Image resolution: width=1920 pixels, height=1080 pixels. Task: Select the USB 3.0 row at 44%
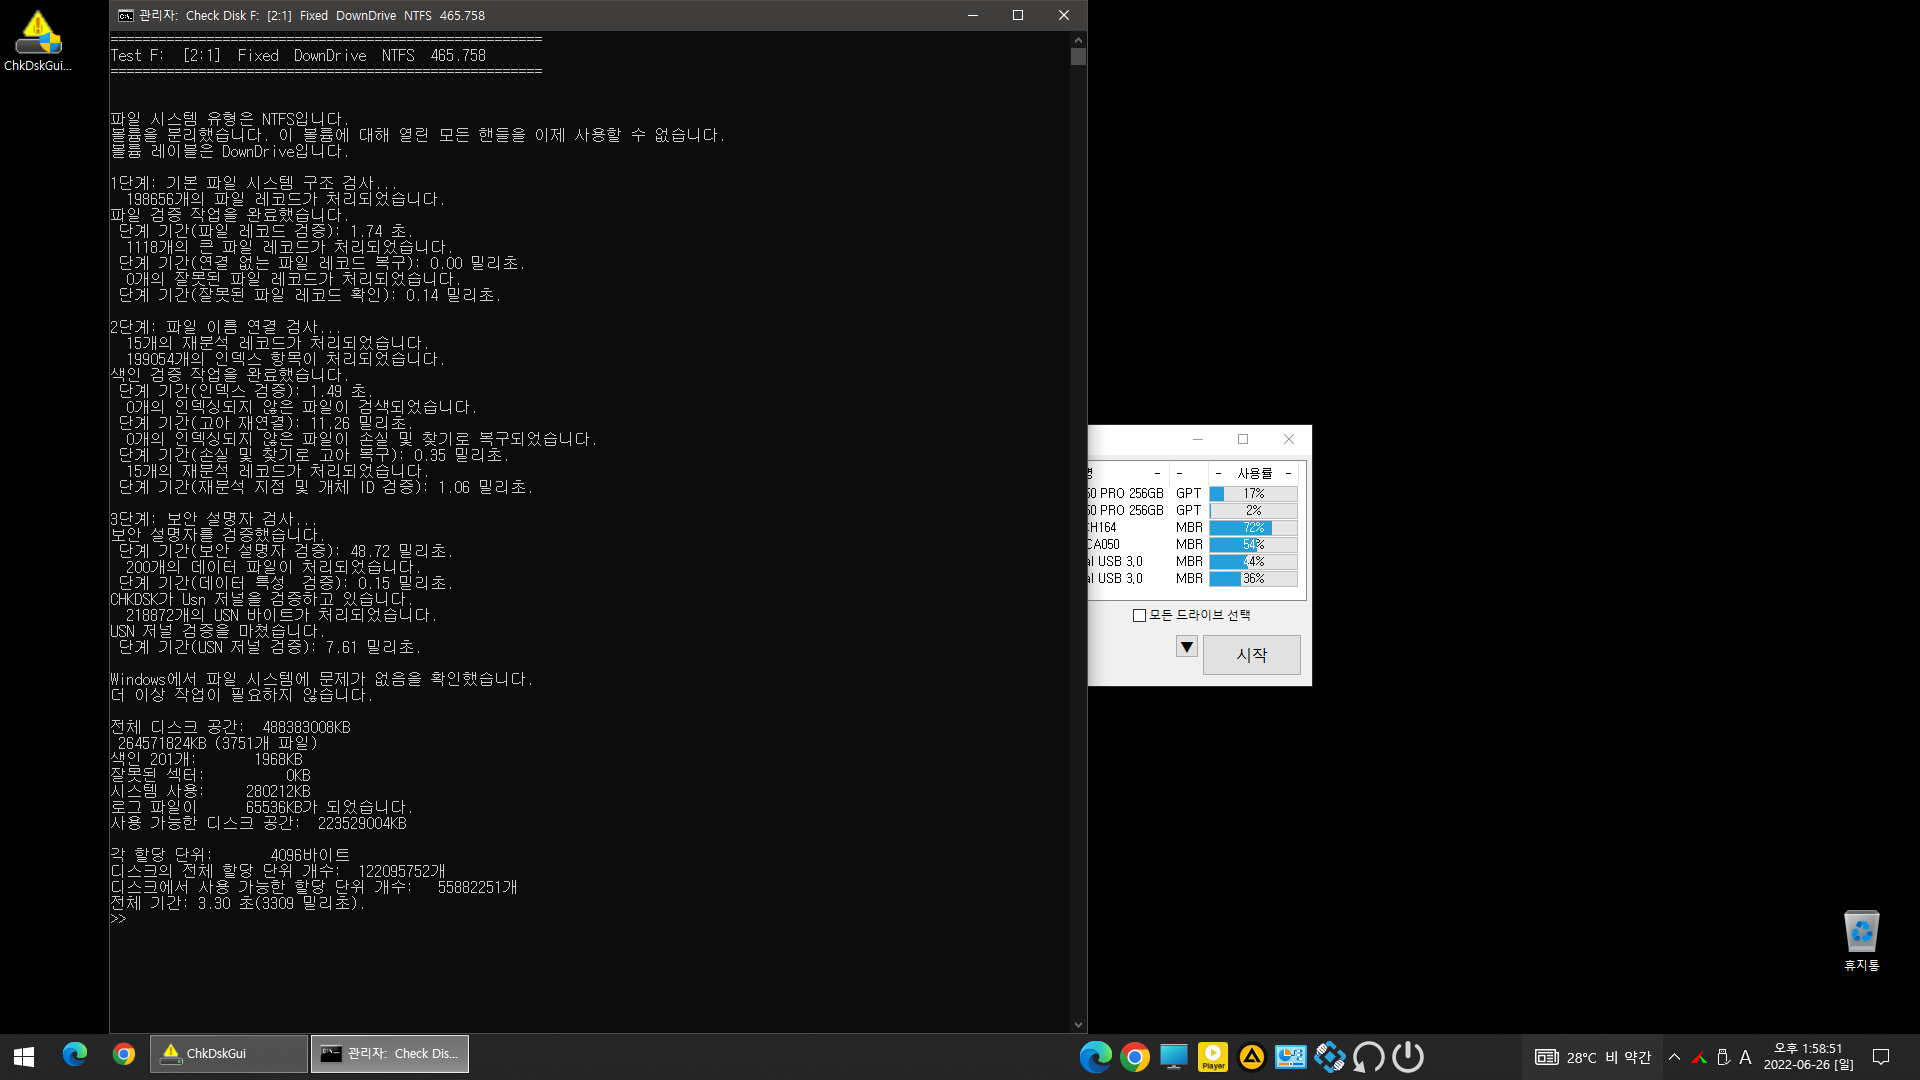click(1193, 561)
